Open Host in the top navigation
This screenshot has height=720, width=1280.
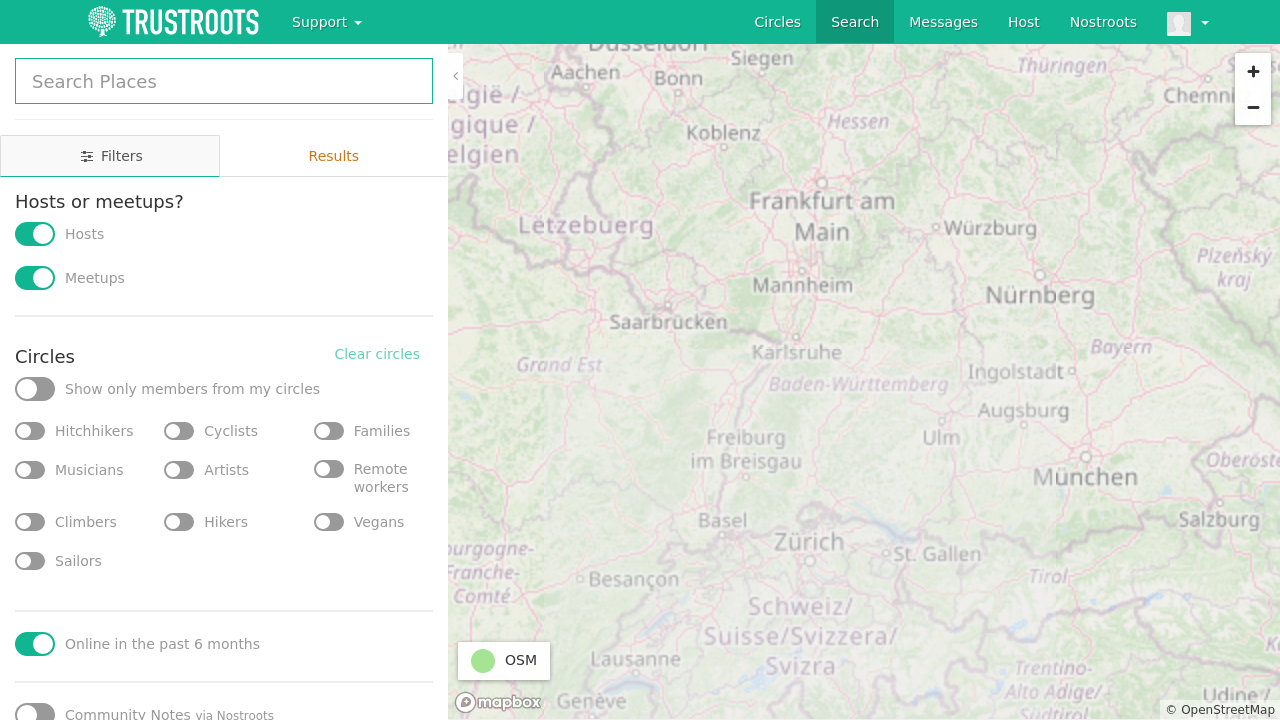point(1023,22)
